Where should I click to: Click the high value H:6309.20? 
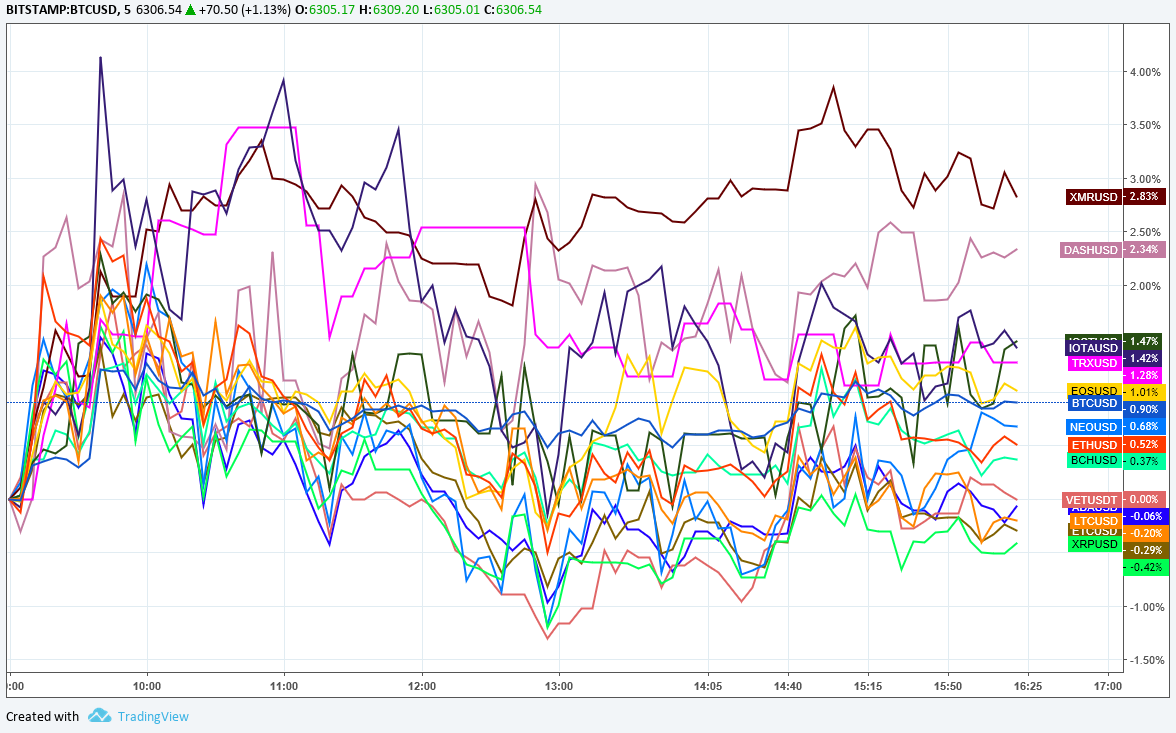(x=388, y=10)
